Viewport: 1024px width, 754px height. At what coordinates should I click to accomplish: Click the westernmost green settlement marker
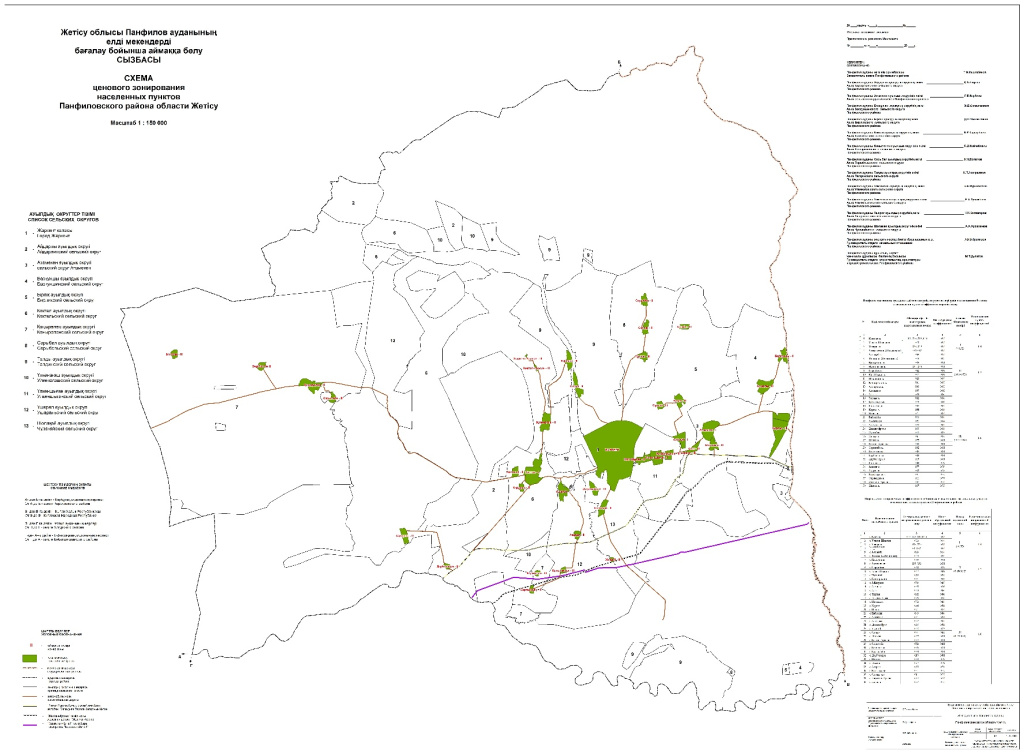click(x=174, y=353)
